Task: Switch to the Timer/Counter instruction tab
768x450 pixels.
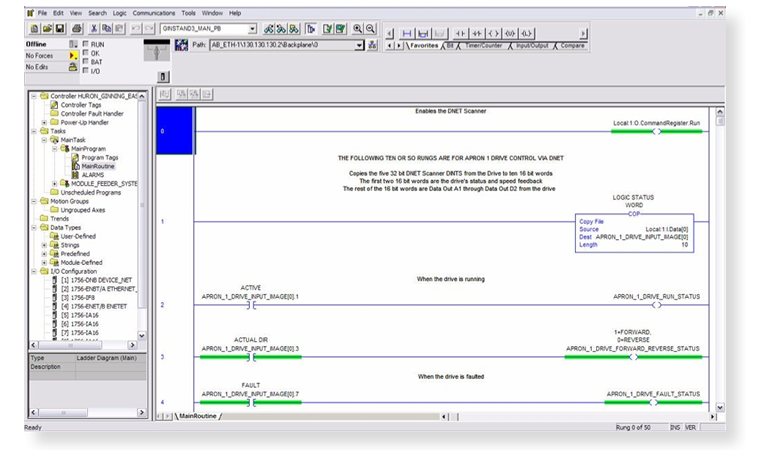Action: point(483,46)
